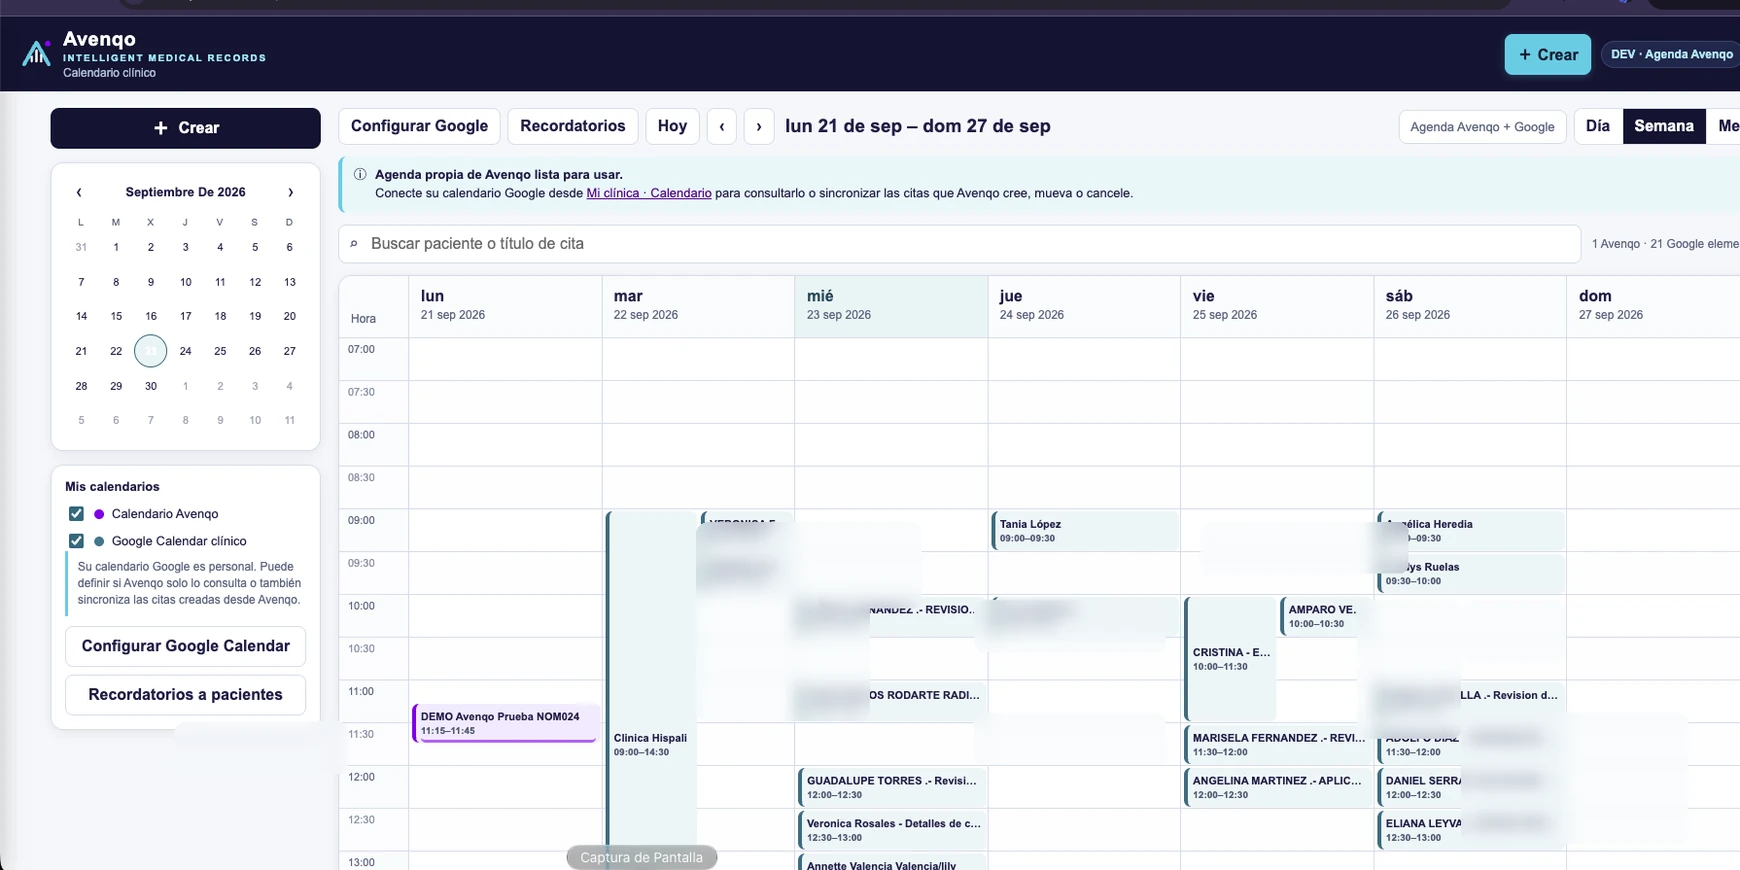Open Recordatorios a pacientes
The width and height of the screenshot is (1740, 870).
click(x=186, y=695)
